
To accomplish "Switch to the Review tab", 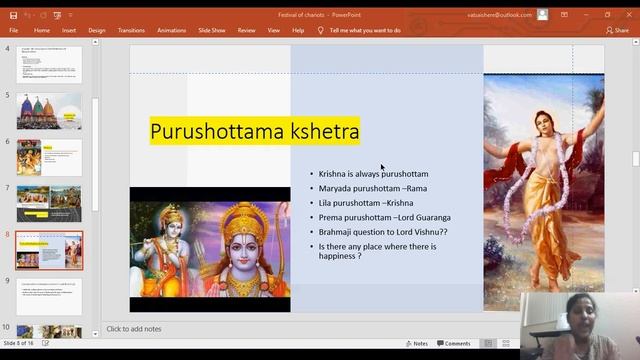I will tap(246, 30).
